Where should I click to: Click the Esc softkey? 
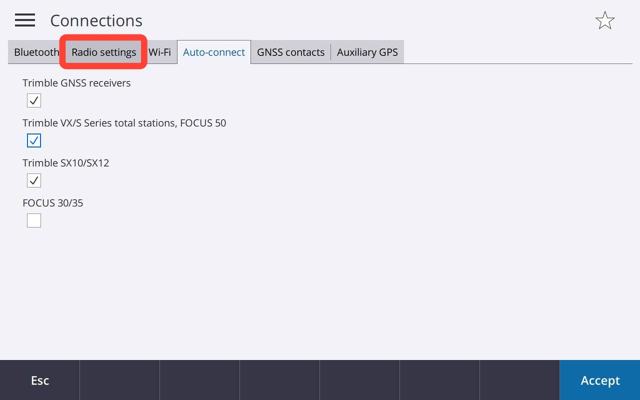pos(40,380)
